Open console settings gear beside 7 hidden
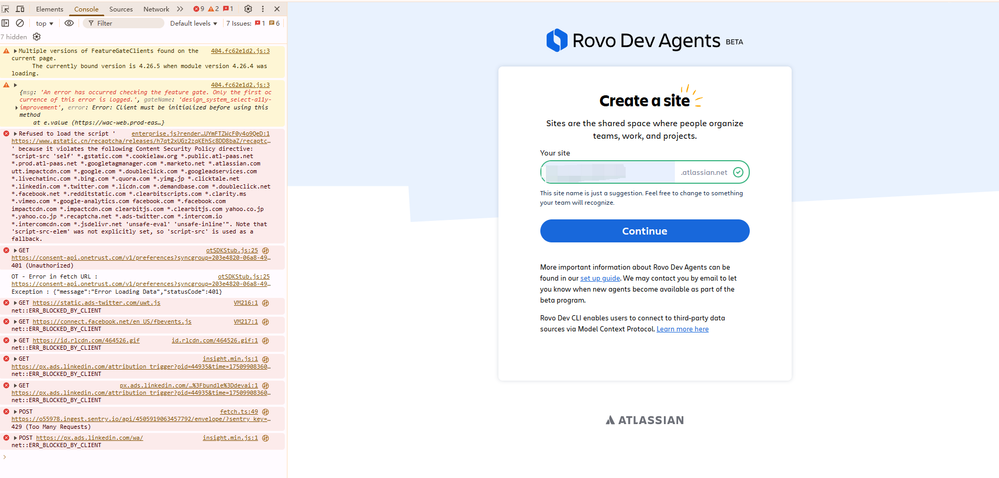Viewport: 999px width, 478px height. click(x=36, y=37)
